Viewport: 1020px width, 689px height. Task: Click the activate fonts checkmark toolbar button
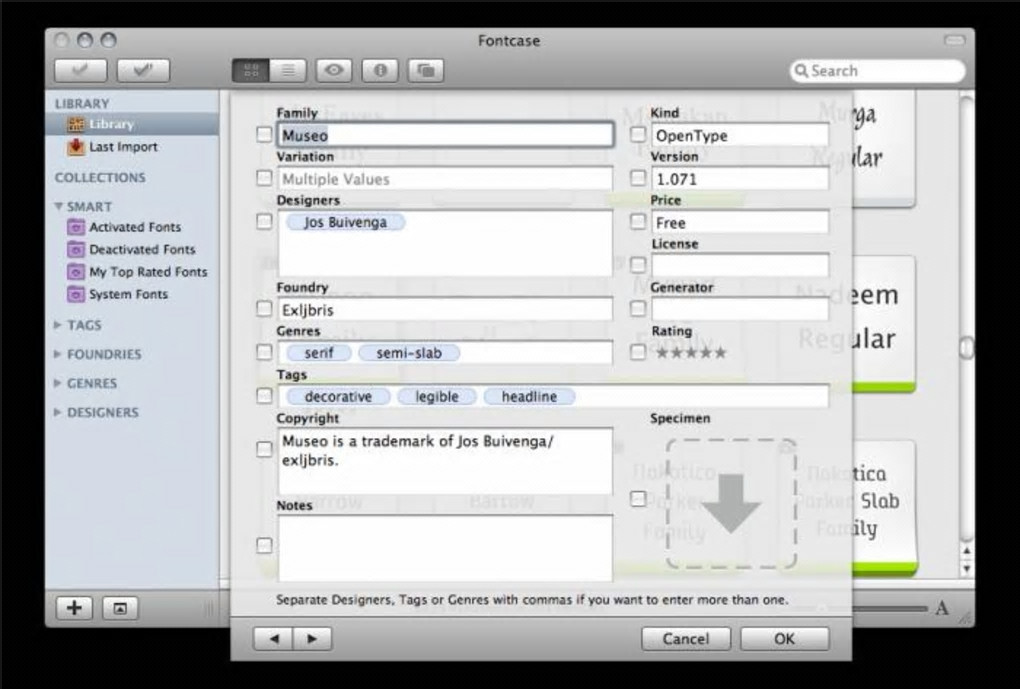point(81,70)
